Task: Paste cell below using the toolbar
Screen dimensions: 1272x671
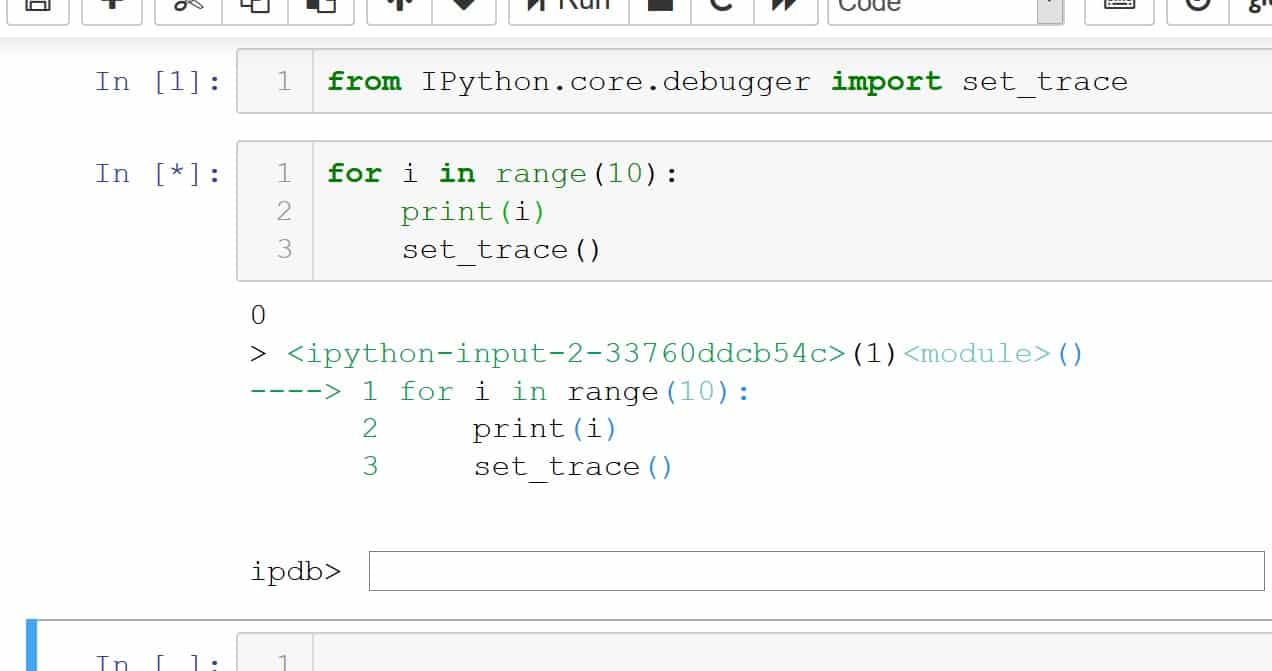Action: coord(320,6)
